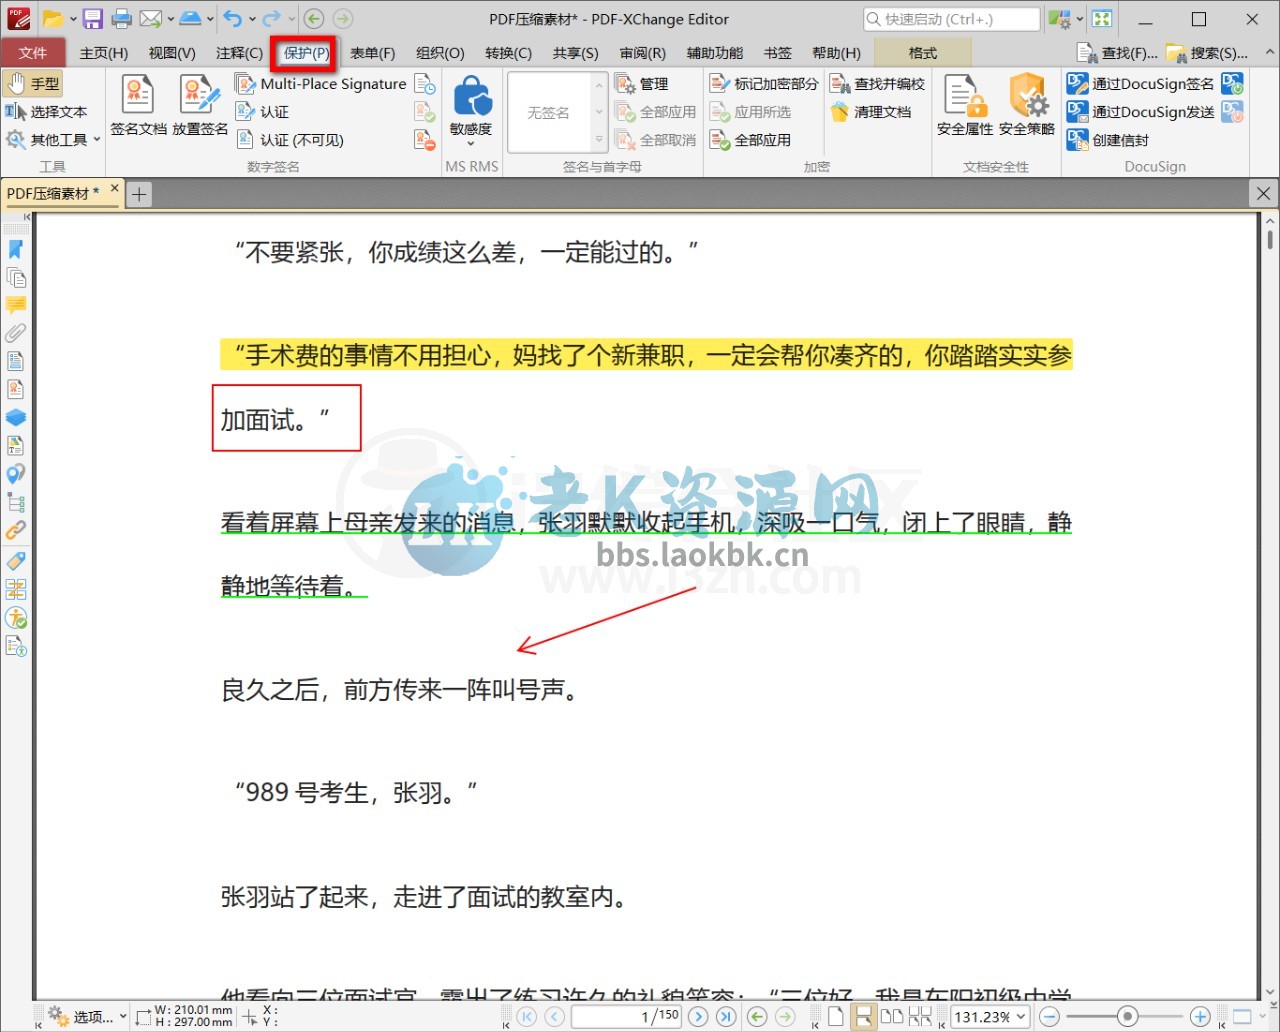Viewport: 1280px width, 1032px height.
Task: Open Security Policies (安全策略)
Action: coord(1027,106)
